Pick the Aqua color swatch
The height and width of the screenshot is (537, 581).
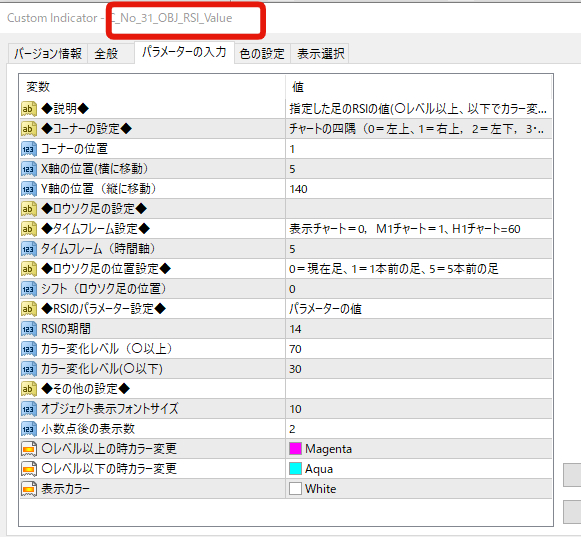[x=295, y=469]
